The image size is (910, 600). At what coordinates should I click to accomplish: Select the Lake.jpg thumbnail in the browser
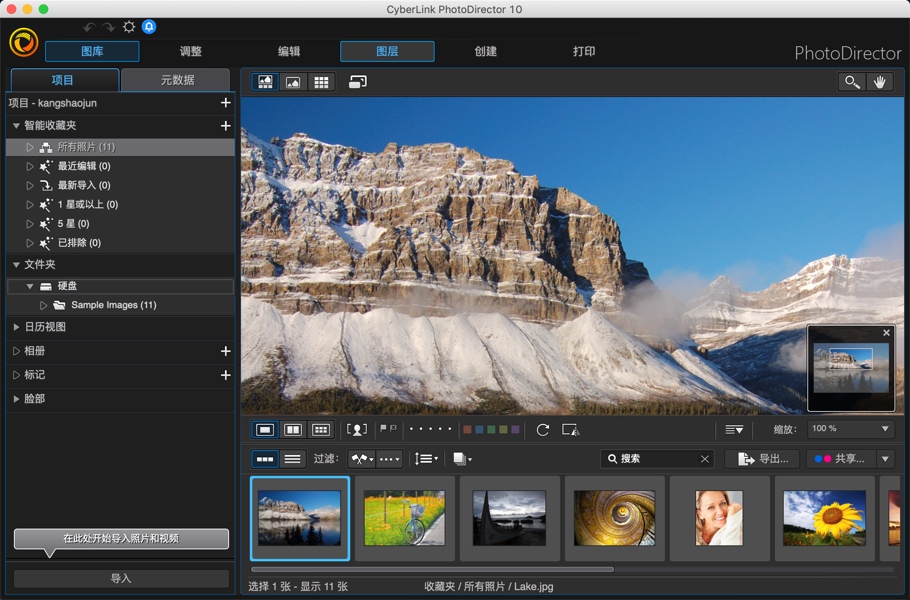point(299,518)
